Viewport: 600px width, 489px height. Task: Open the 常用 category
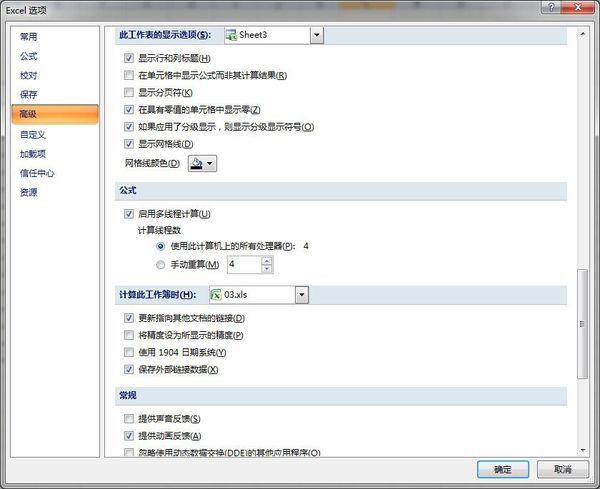point(29,37)
